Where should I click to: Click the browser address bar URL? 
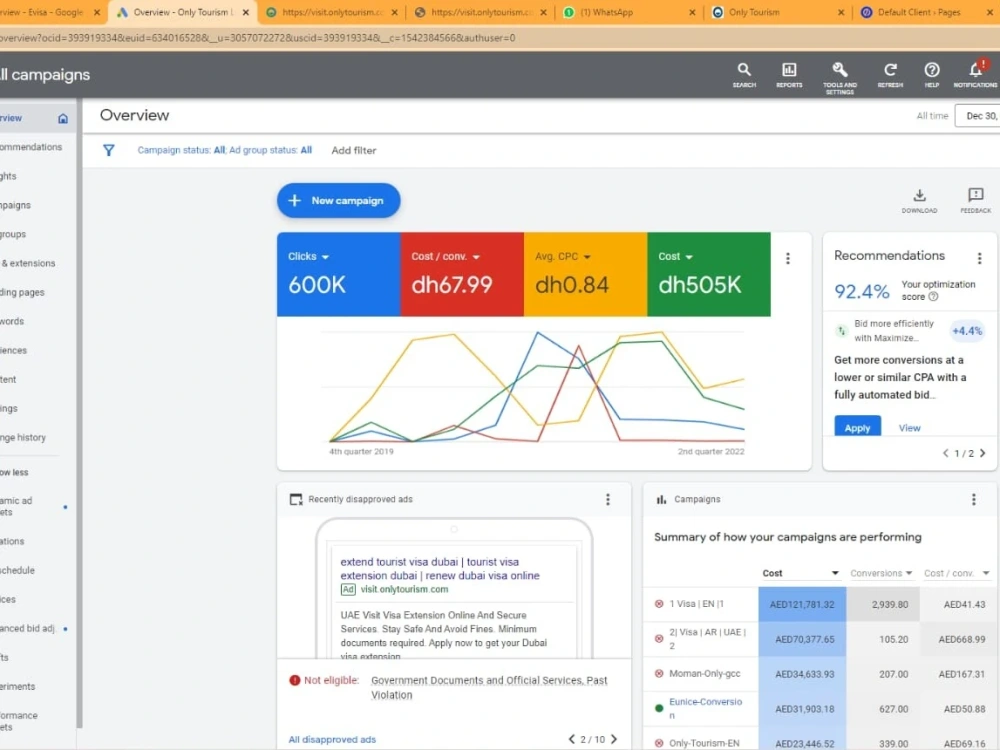click(258, 38)
